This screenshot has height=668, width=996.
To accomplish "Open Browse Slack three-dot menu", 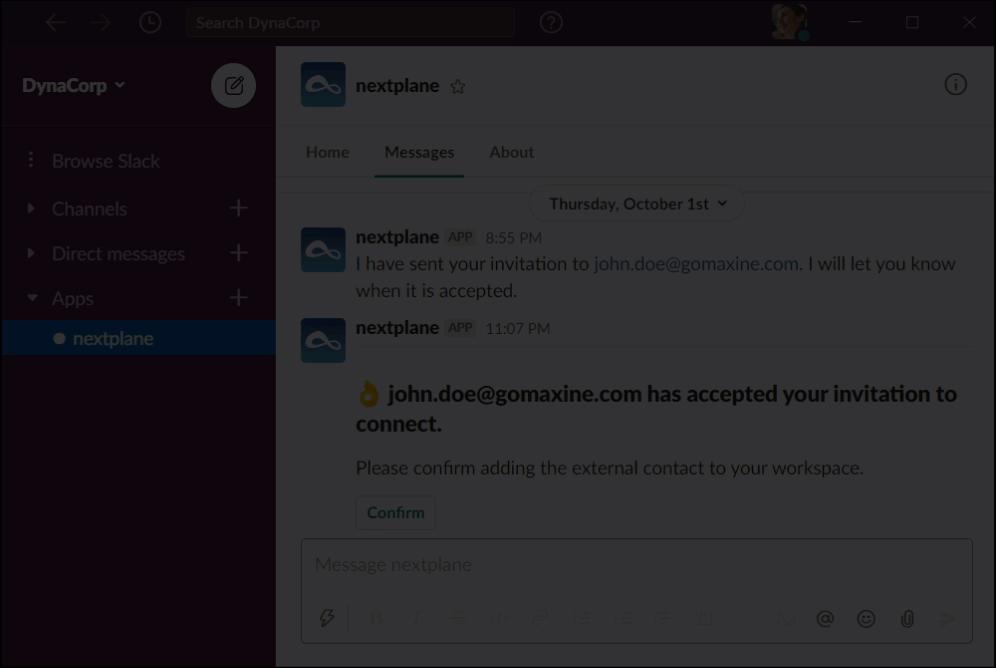I will click(x=30, y=159).
